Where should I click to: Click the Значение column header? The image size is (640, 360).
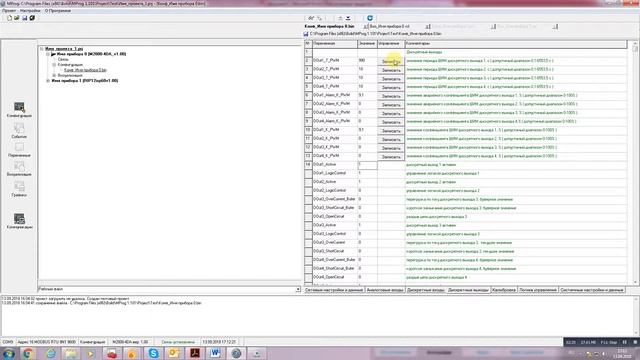pos(367,43)
